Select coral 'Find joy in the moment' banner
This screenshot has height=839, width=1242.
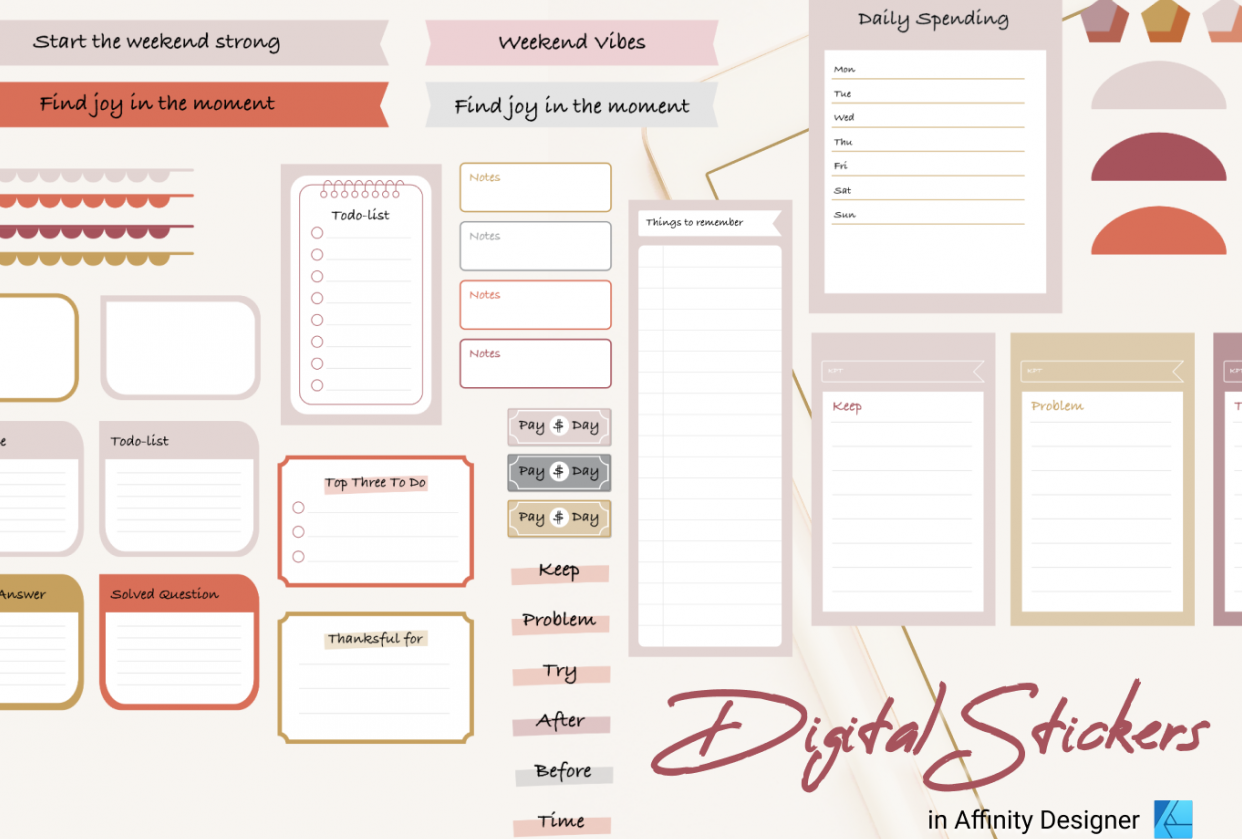tap(194, 104)
